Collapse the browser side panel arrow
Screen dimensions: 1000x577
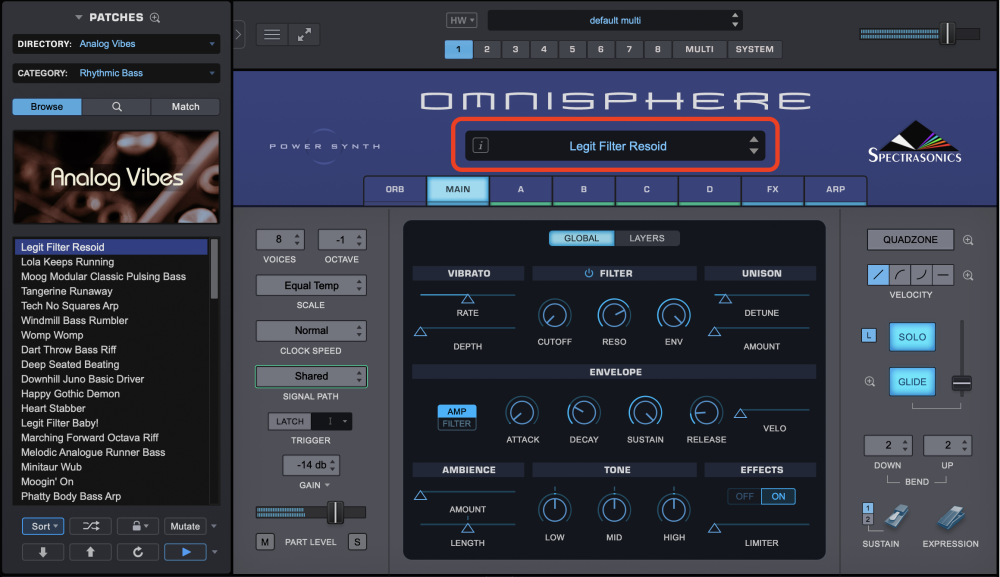(x=239, y=34)
